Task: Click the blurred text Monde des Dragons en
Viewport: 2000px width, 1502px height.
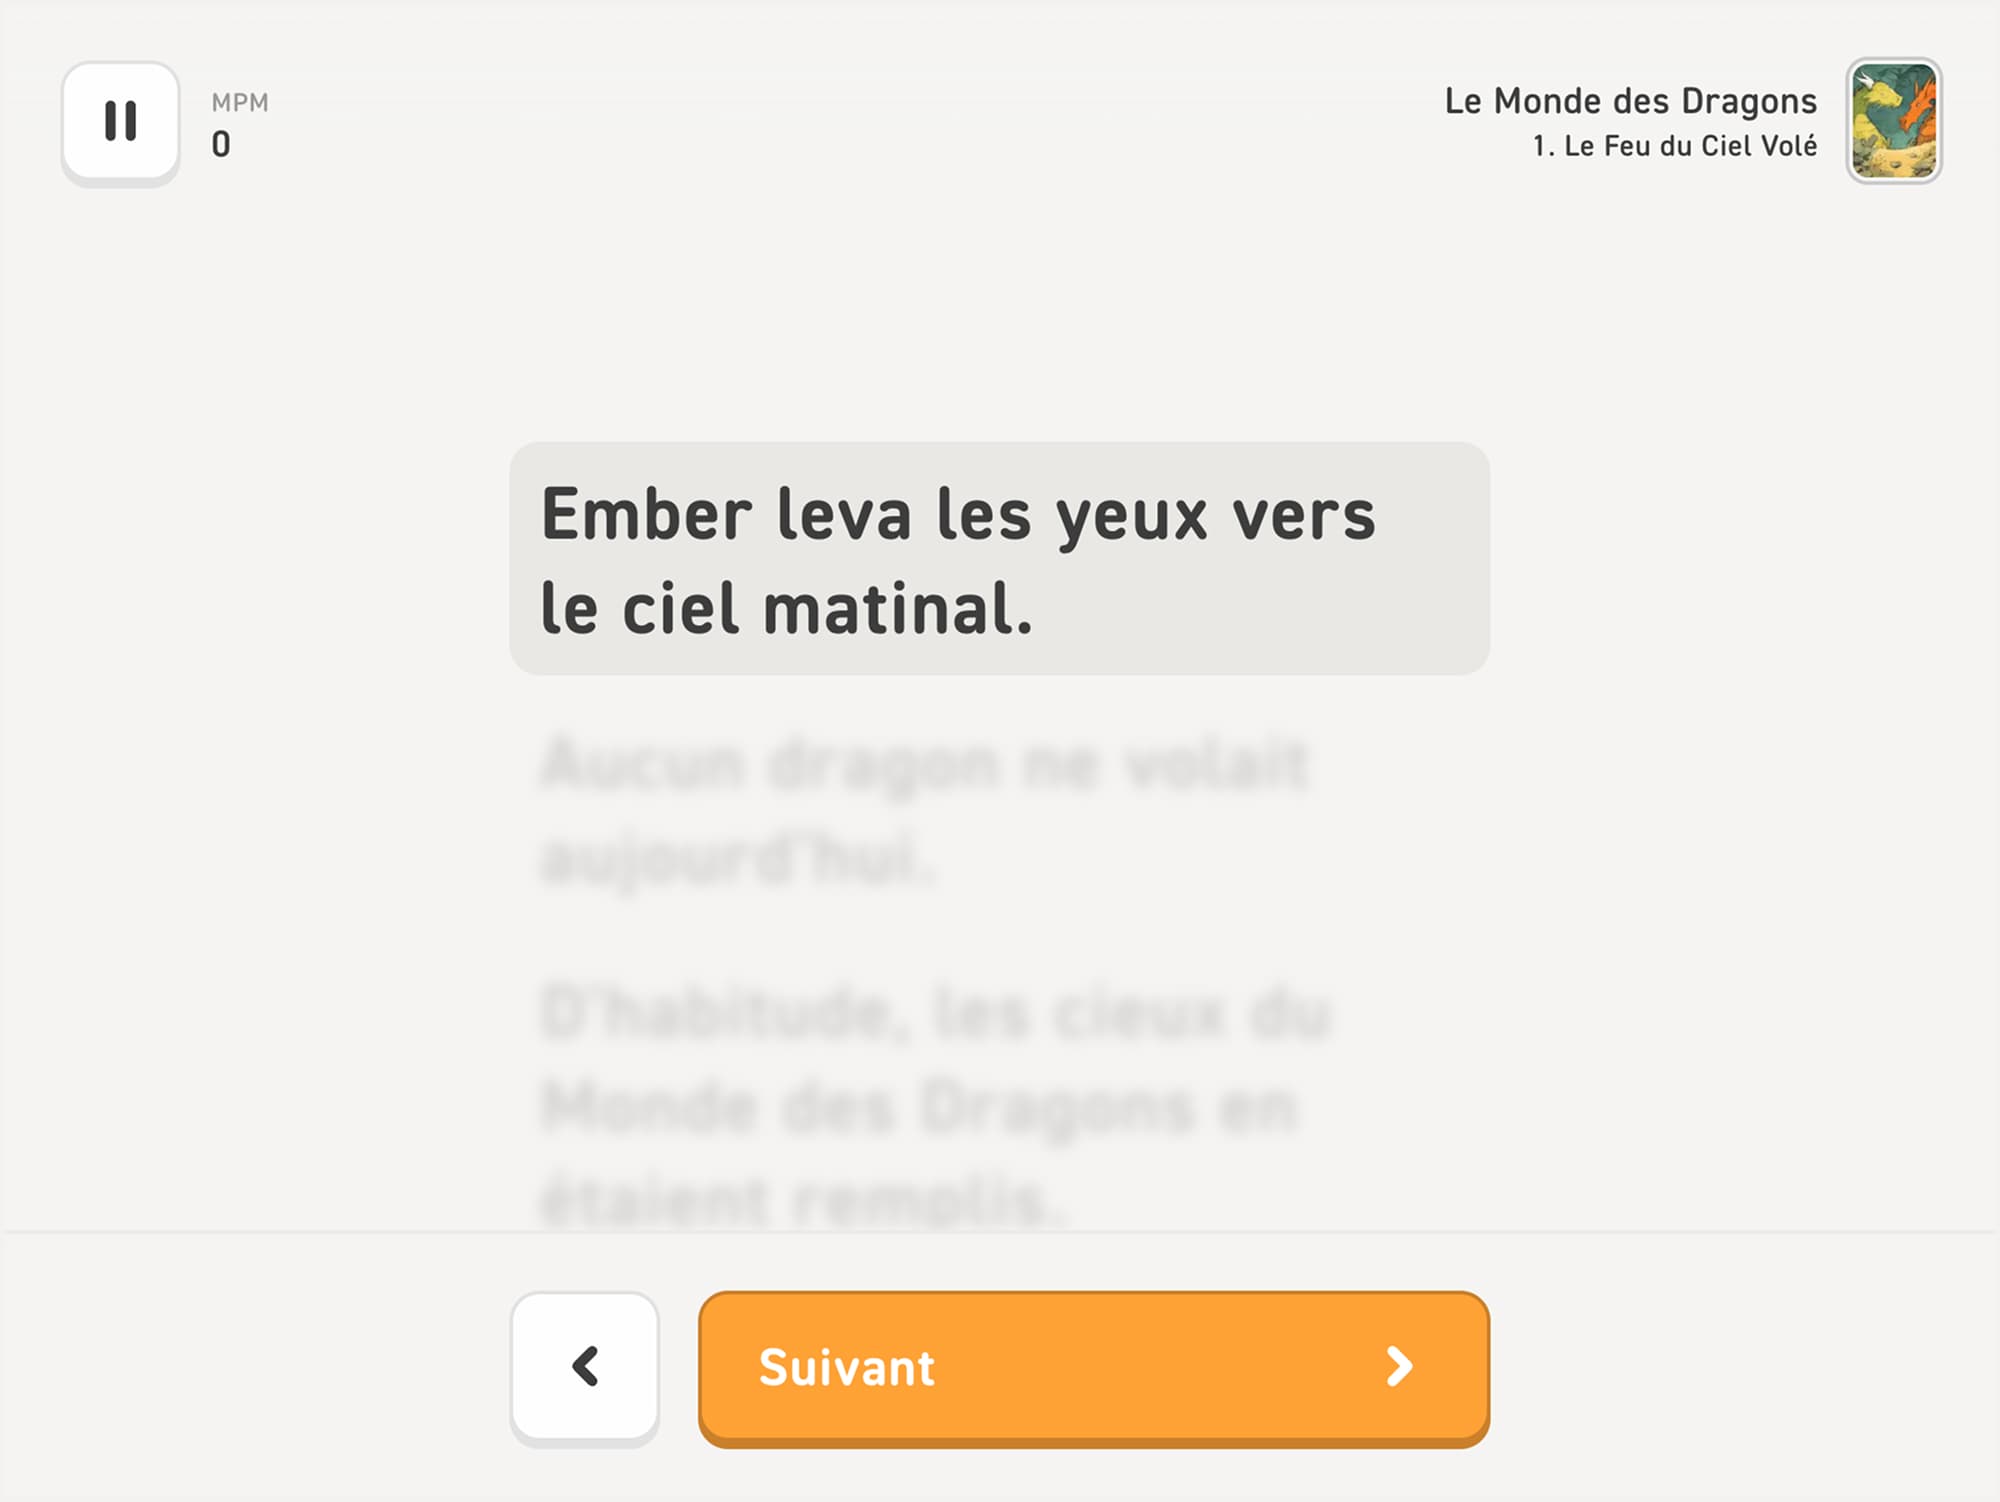Action: tap(920, 1108)
